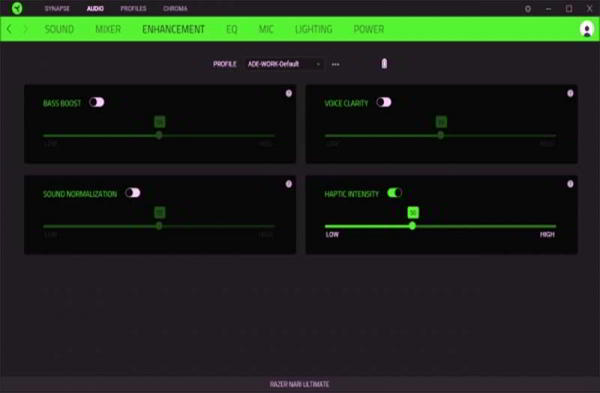Click the Haptic Intensity slider handle
Screen dimensions: 600x393
tap(412, 226)
